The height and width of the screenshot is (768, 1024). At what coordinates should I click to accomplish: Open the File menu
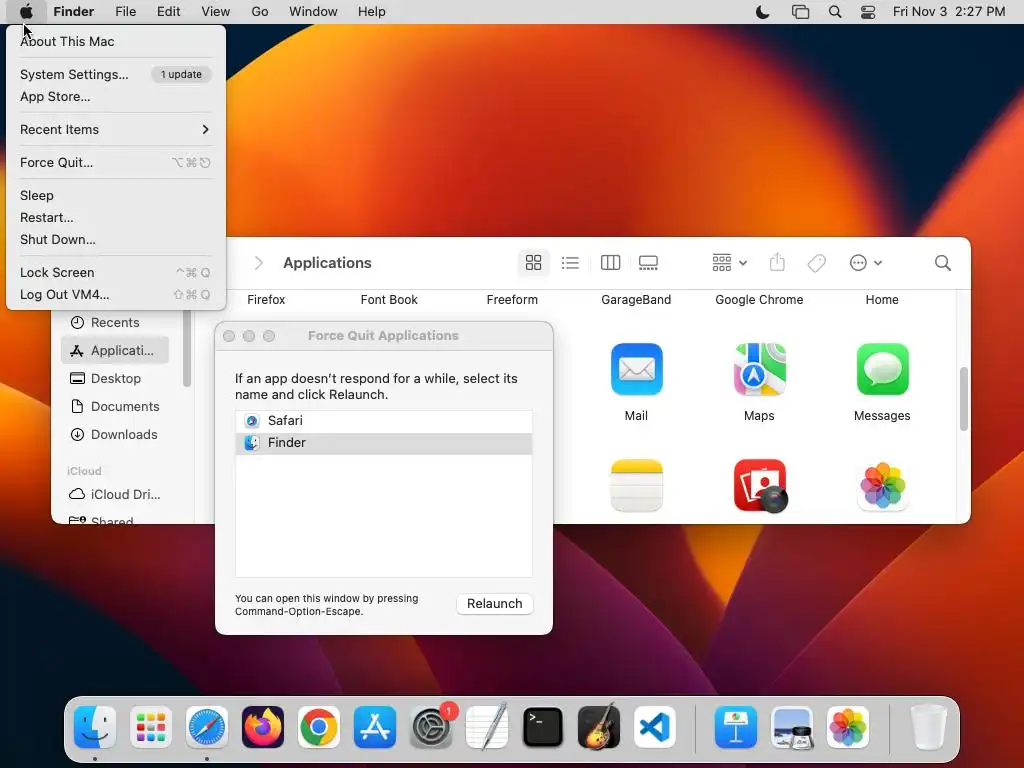125,12
